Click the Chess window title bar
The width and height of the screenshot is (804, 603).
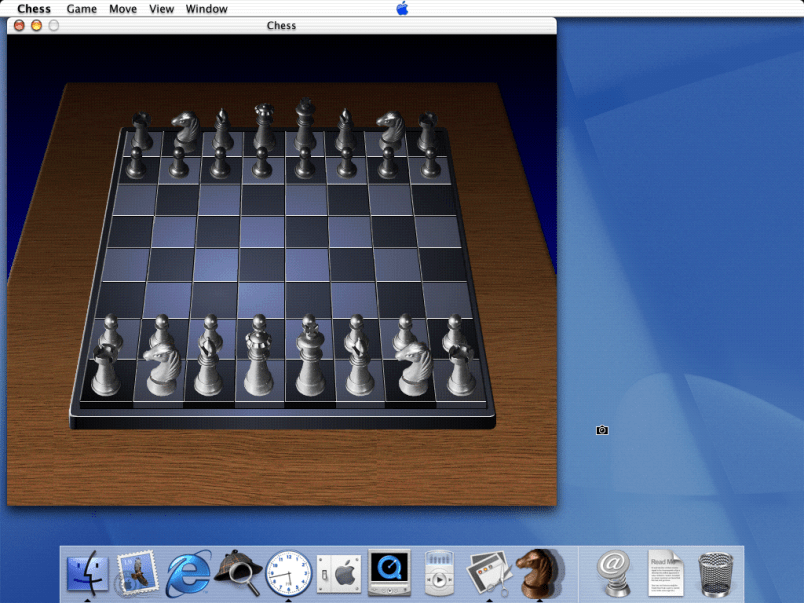281,25
